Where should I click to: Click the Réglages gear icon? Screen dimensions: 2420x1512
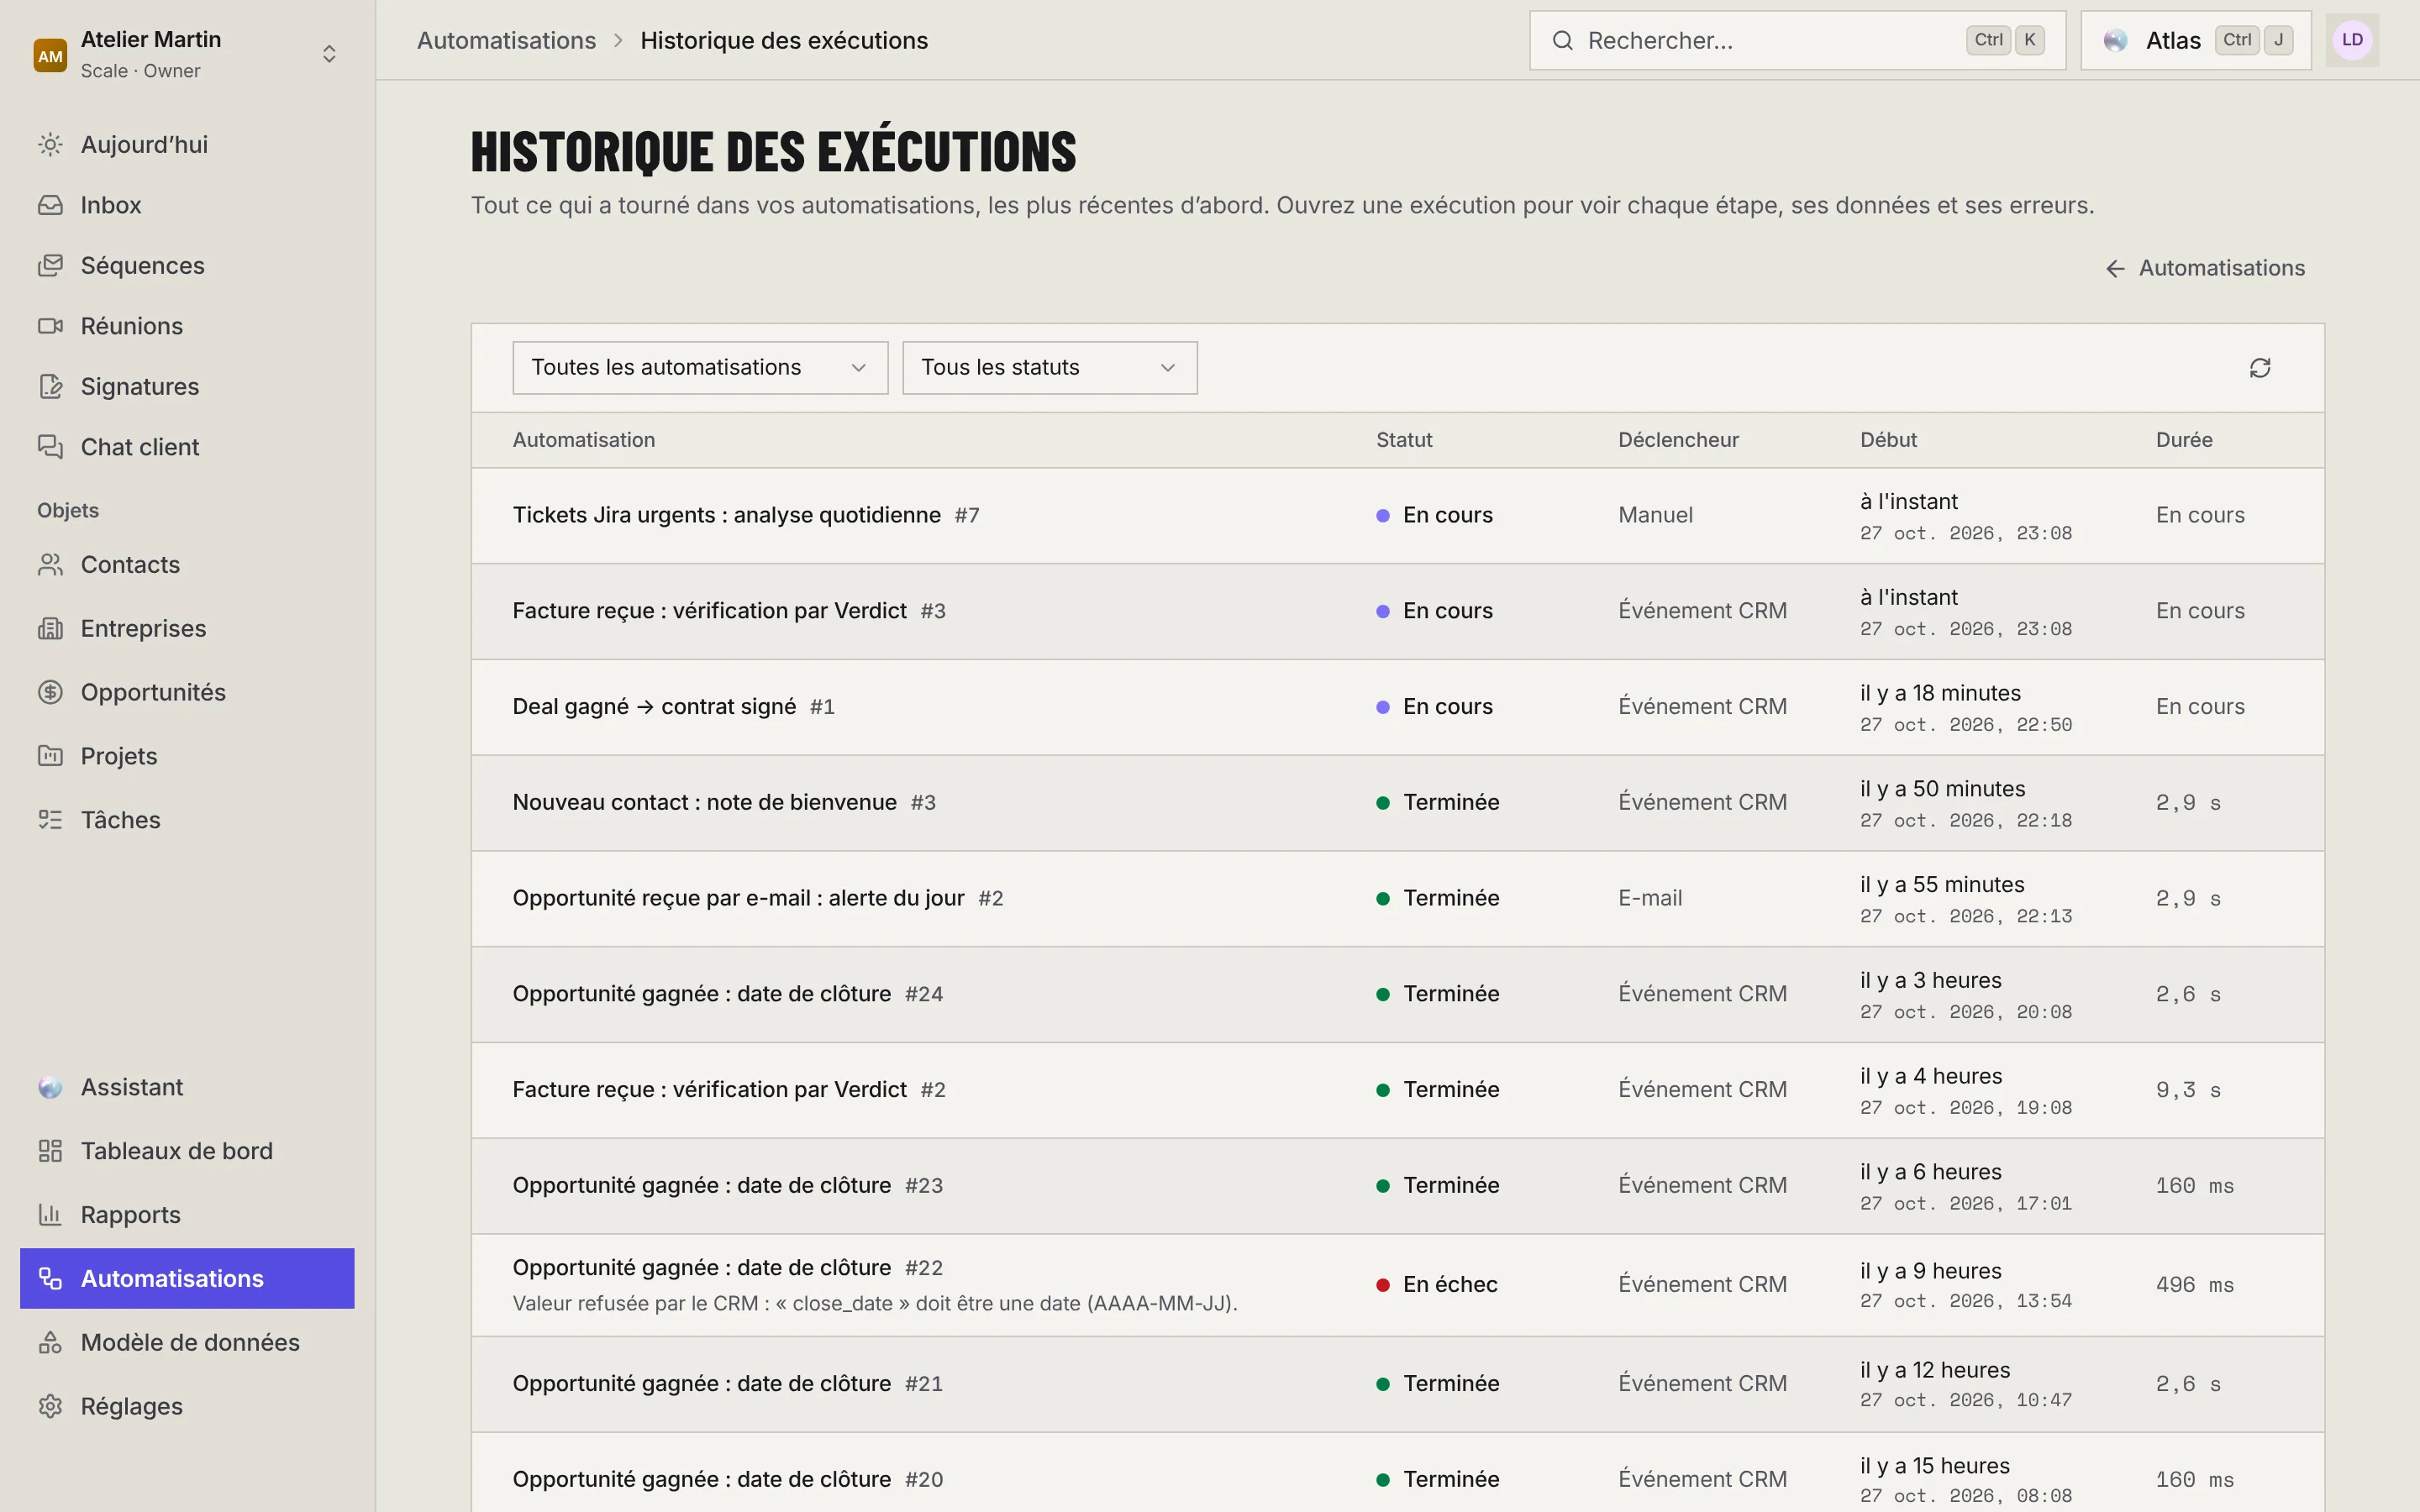point(50,1406)
